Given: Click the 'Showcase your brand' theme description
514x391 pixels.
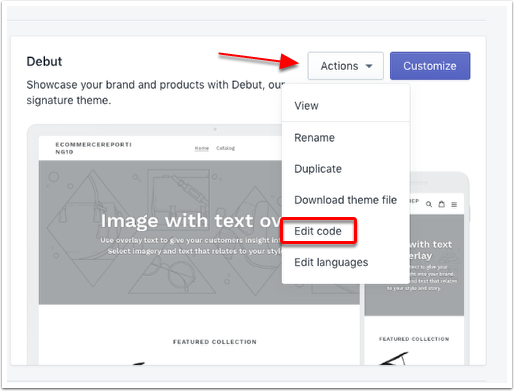Looking at the screenshot, I should click(x=155, y=92).
